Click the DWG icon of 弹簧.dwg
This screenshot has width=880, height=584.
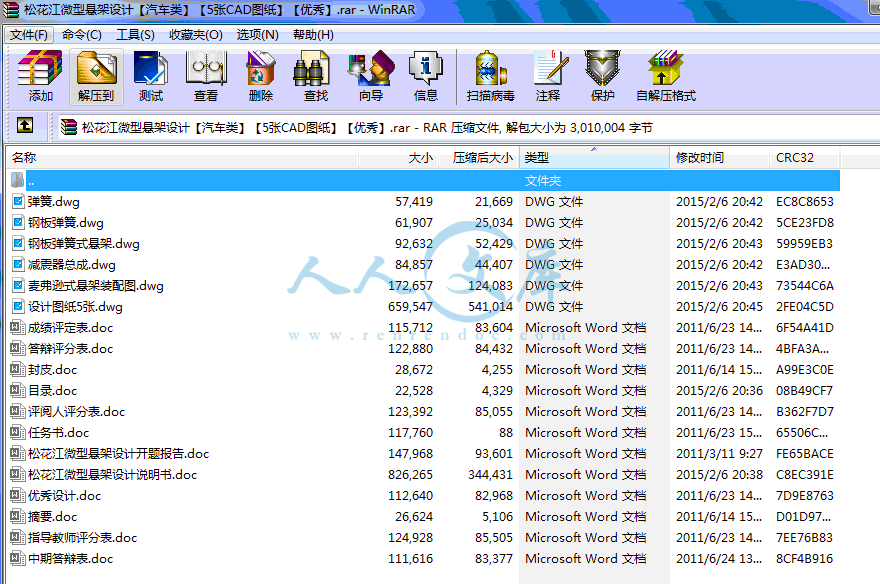18,201
